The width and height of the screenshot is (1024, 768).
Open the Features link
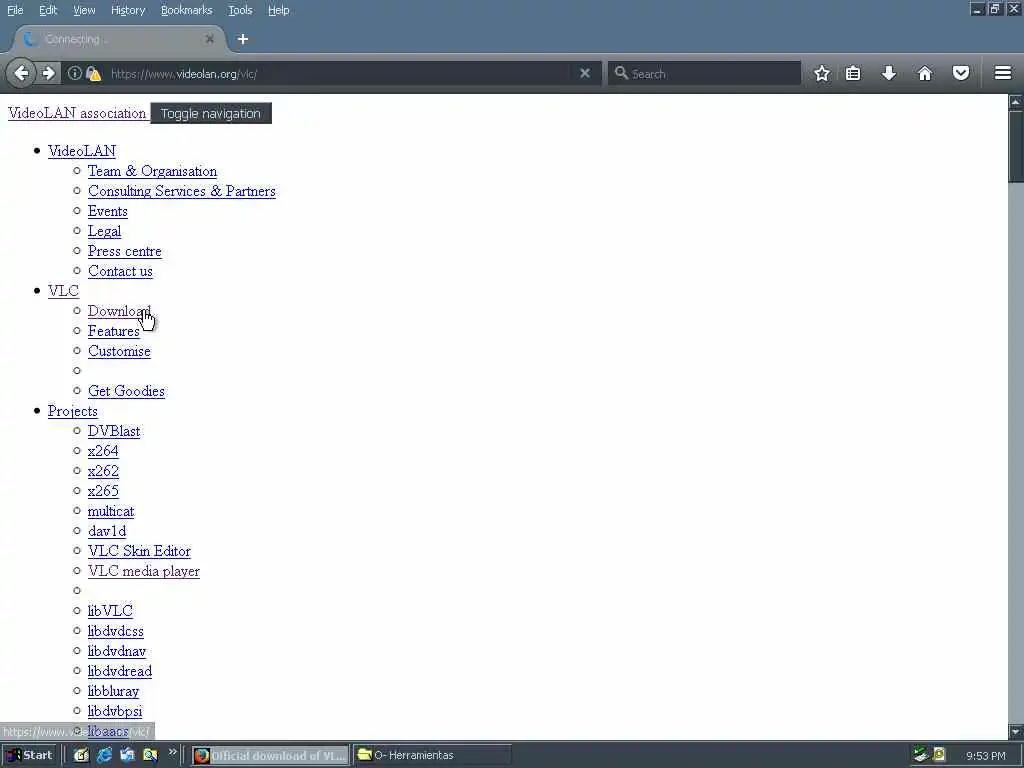point(114,331)
